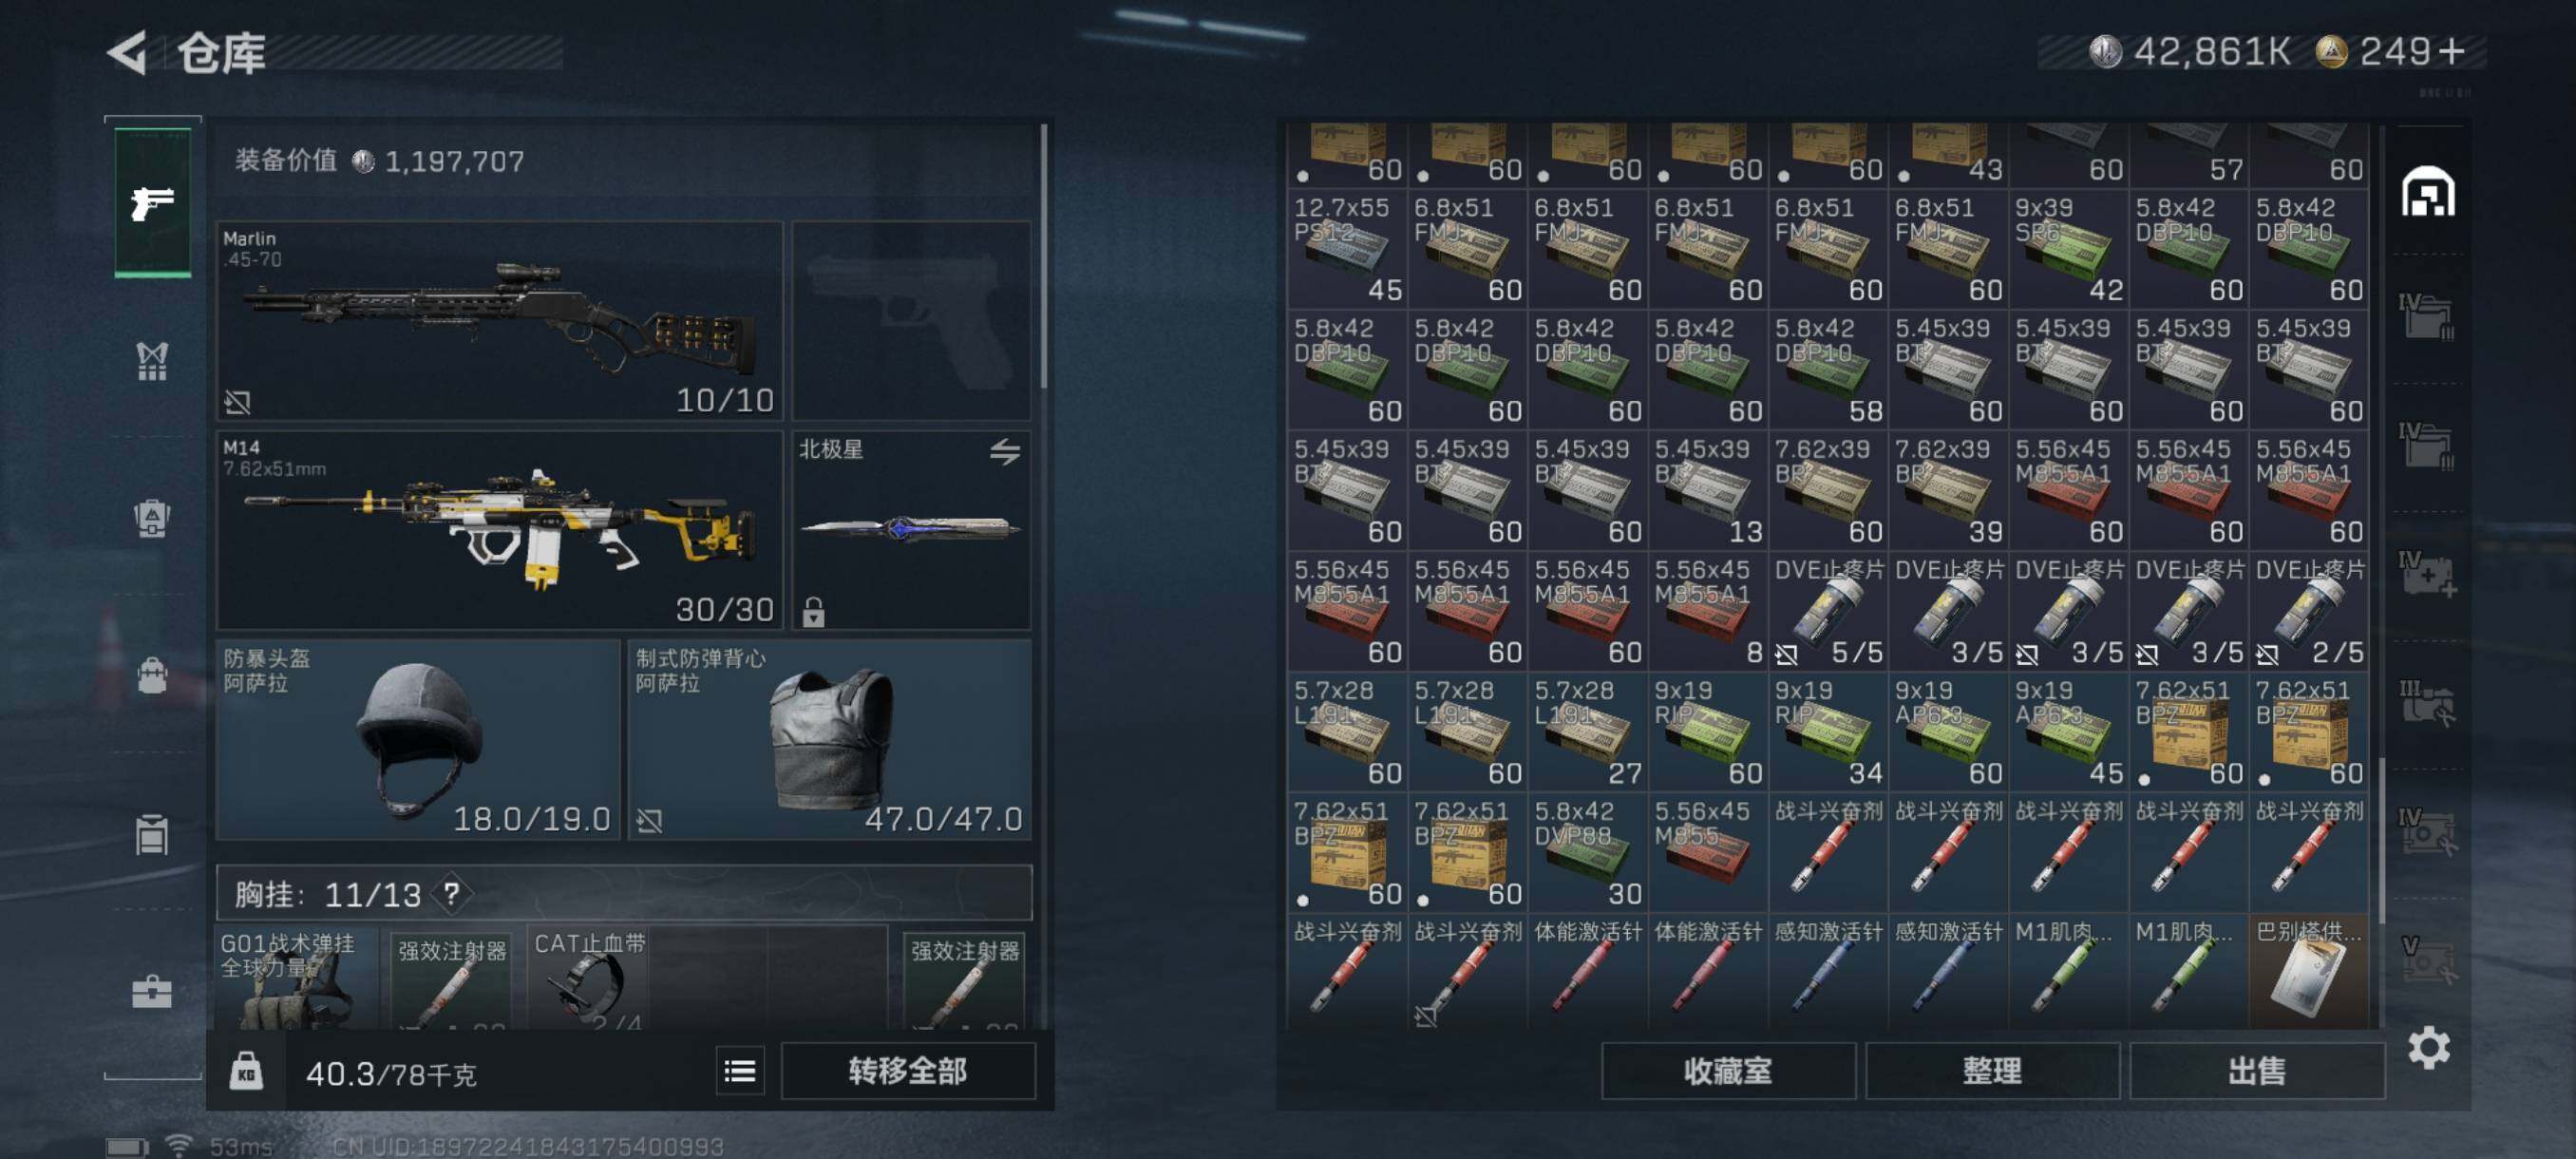
Task: Click the 整理 organize button
Action: 1992,1072
